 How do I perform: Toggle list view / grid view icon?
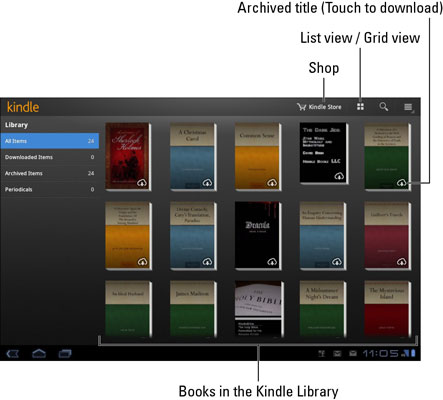tap(360, 107)
